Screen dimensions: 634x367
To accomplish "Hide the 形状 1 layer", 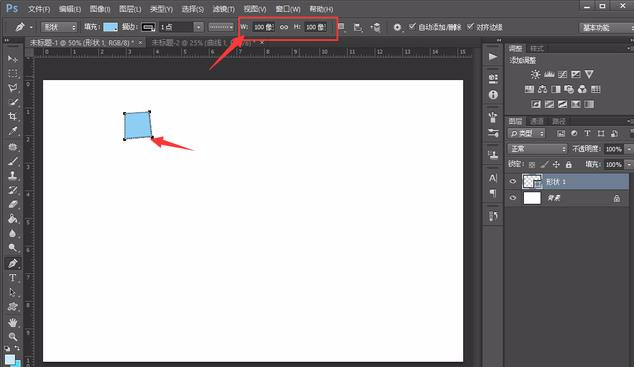I will click(x=513, y=182).
